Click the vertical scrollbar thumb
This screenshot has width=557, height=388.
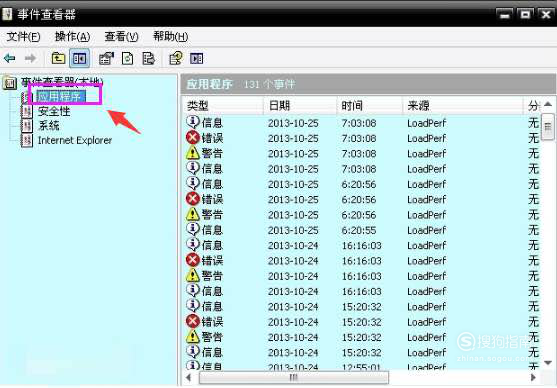(x=548, y=127)
